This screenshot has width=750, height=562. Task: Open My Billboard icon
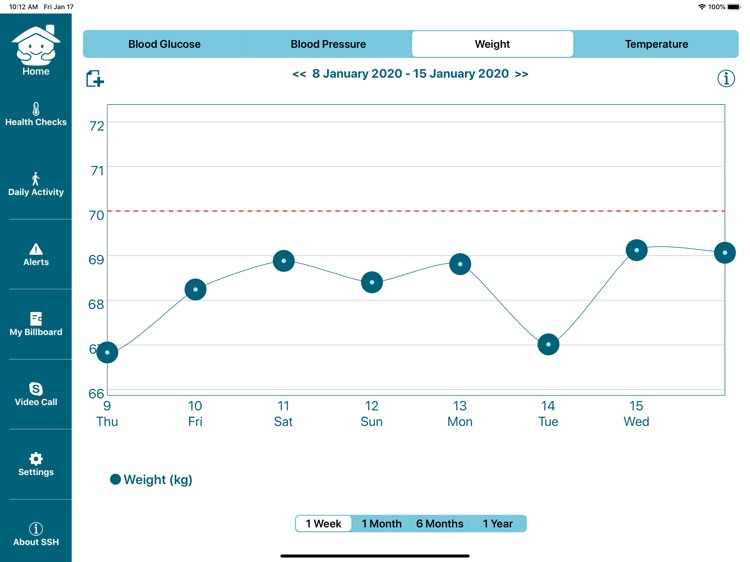point(36,319)
